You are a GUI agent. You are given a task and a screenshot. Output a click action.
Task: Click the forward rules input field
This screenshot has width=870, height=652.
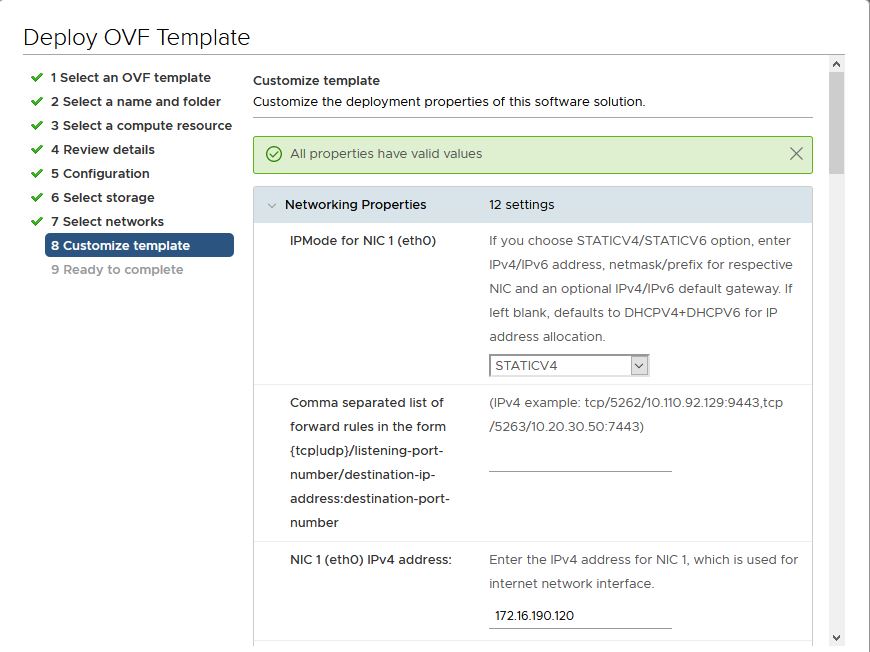[580, 459]
